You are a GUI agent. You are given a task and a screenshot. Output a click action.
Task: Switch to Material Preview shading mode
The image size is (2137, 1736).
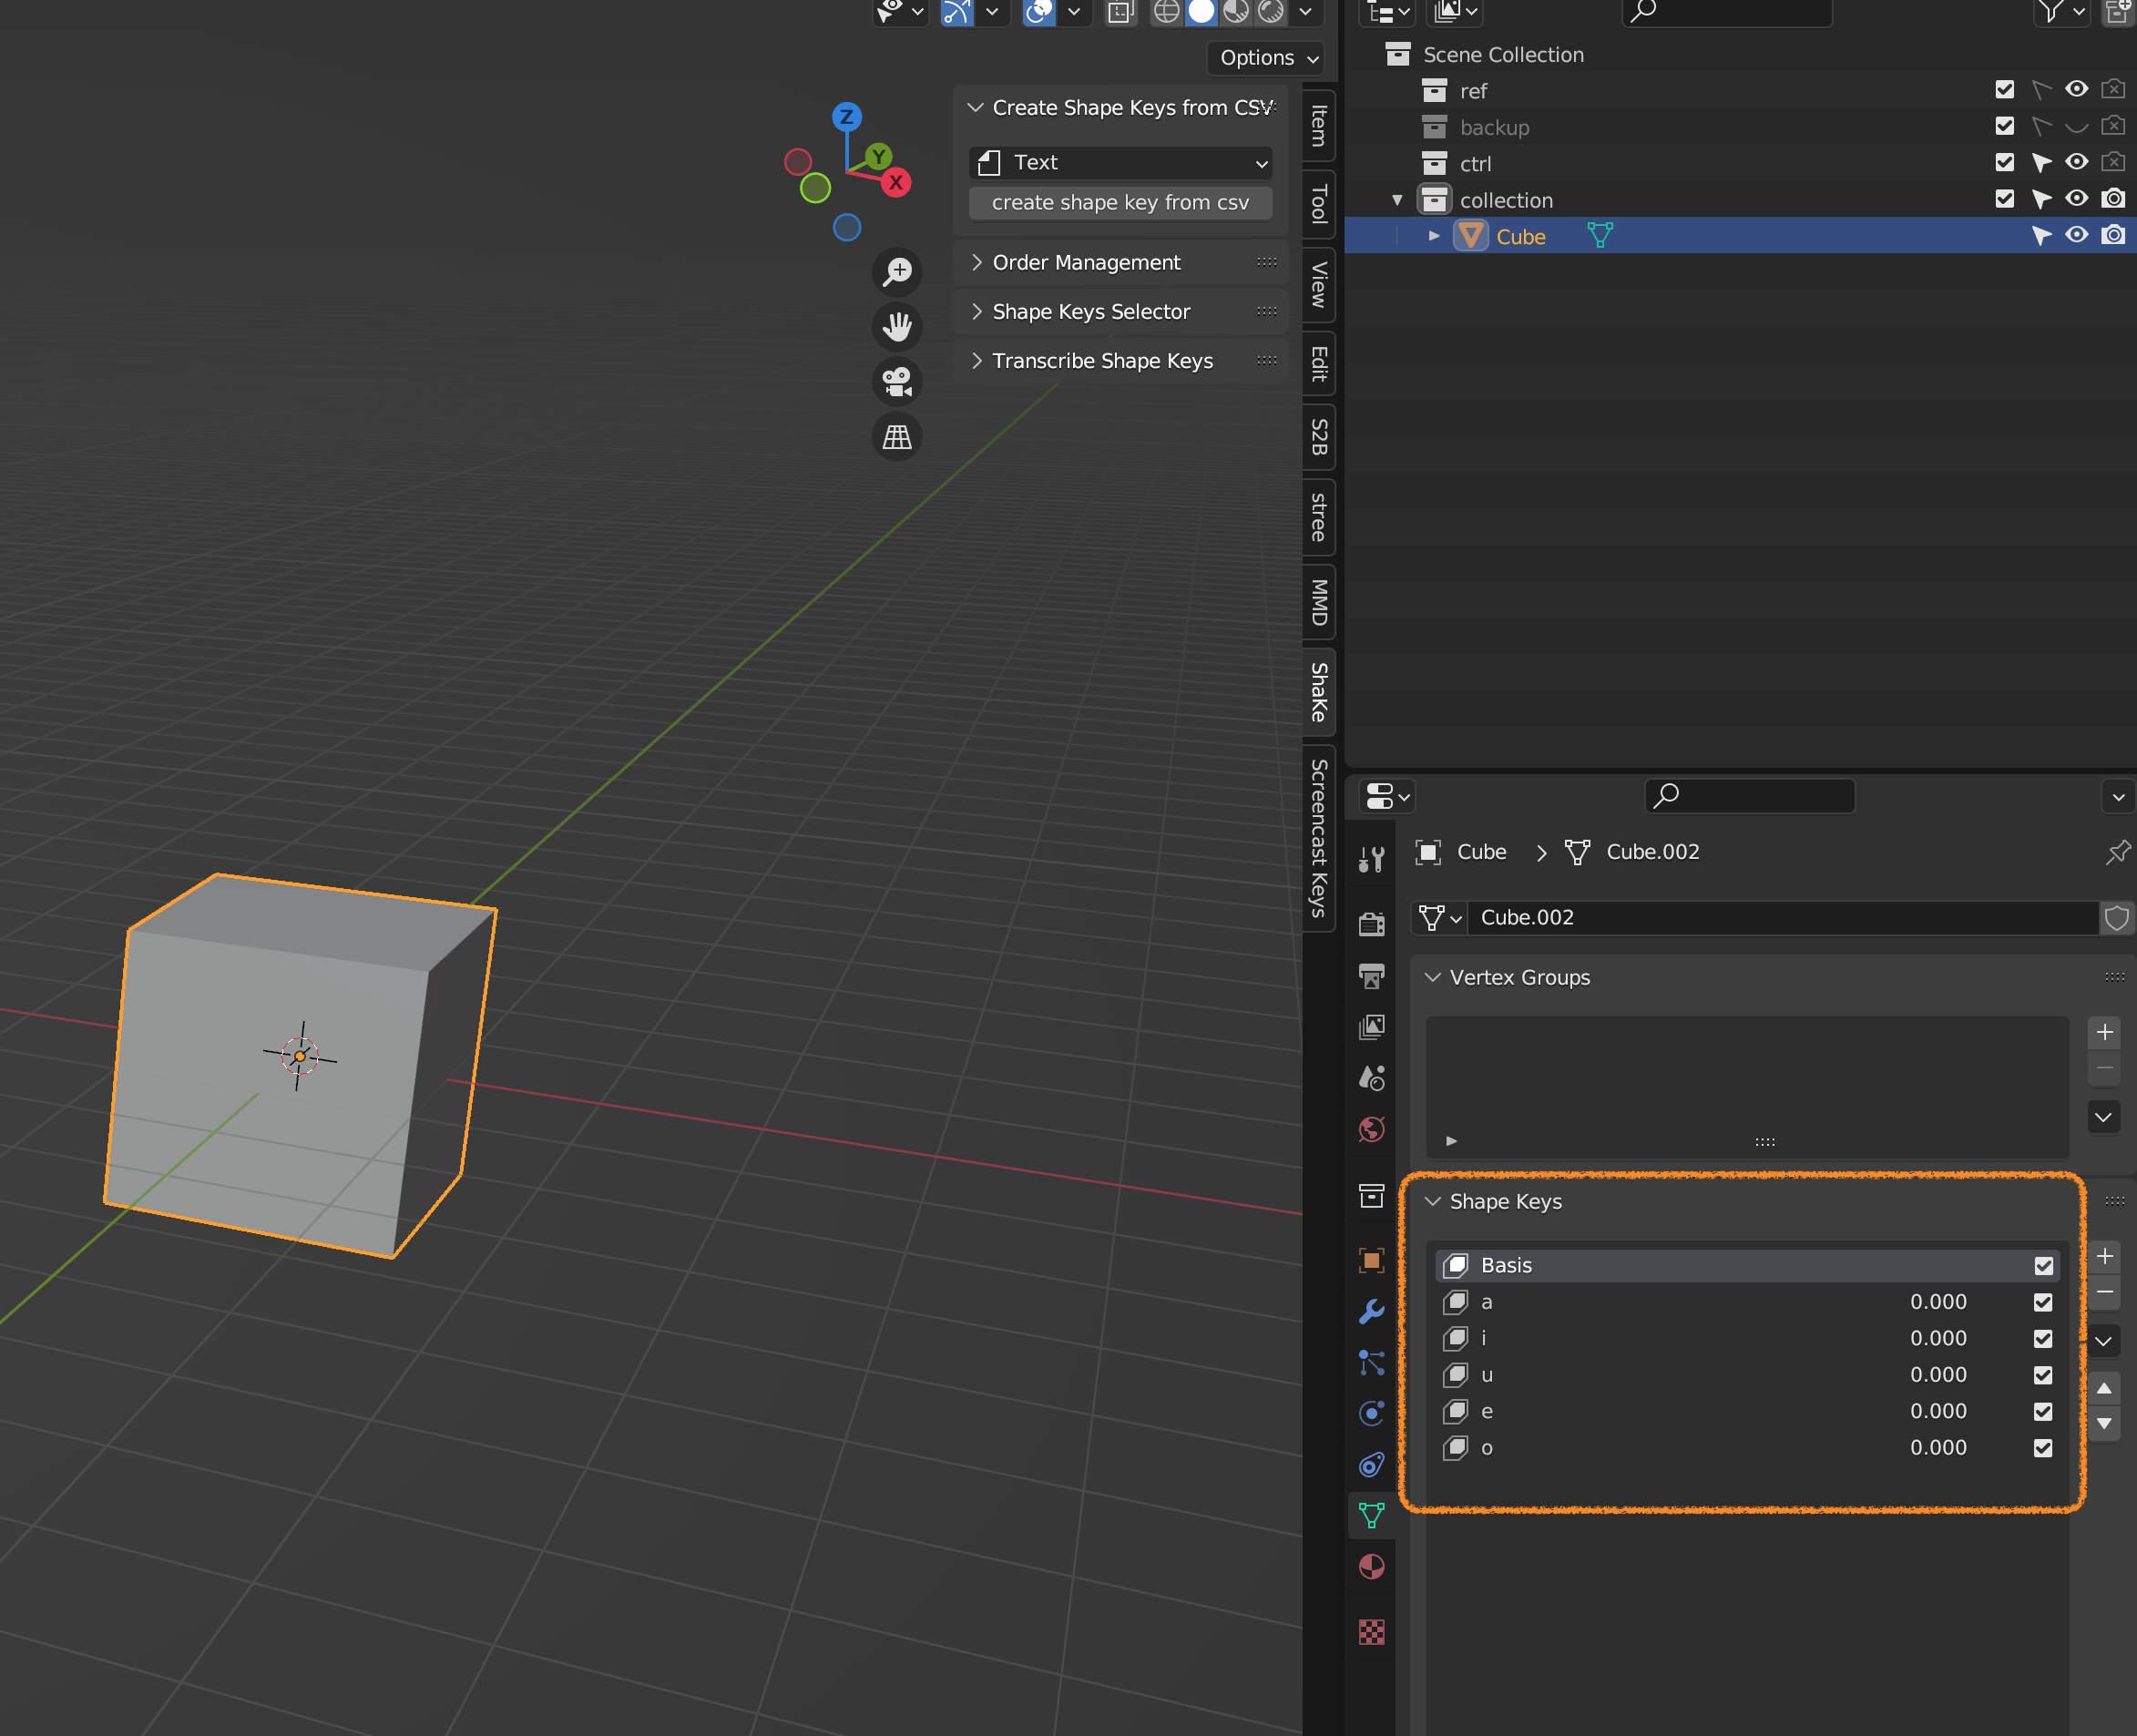(x=1236, y=13)
